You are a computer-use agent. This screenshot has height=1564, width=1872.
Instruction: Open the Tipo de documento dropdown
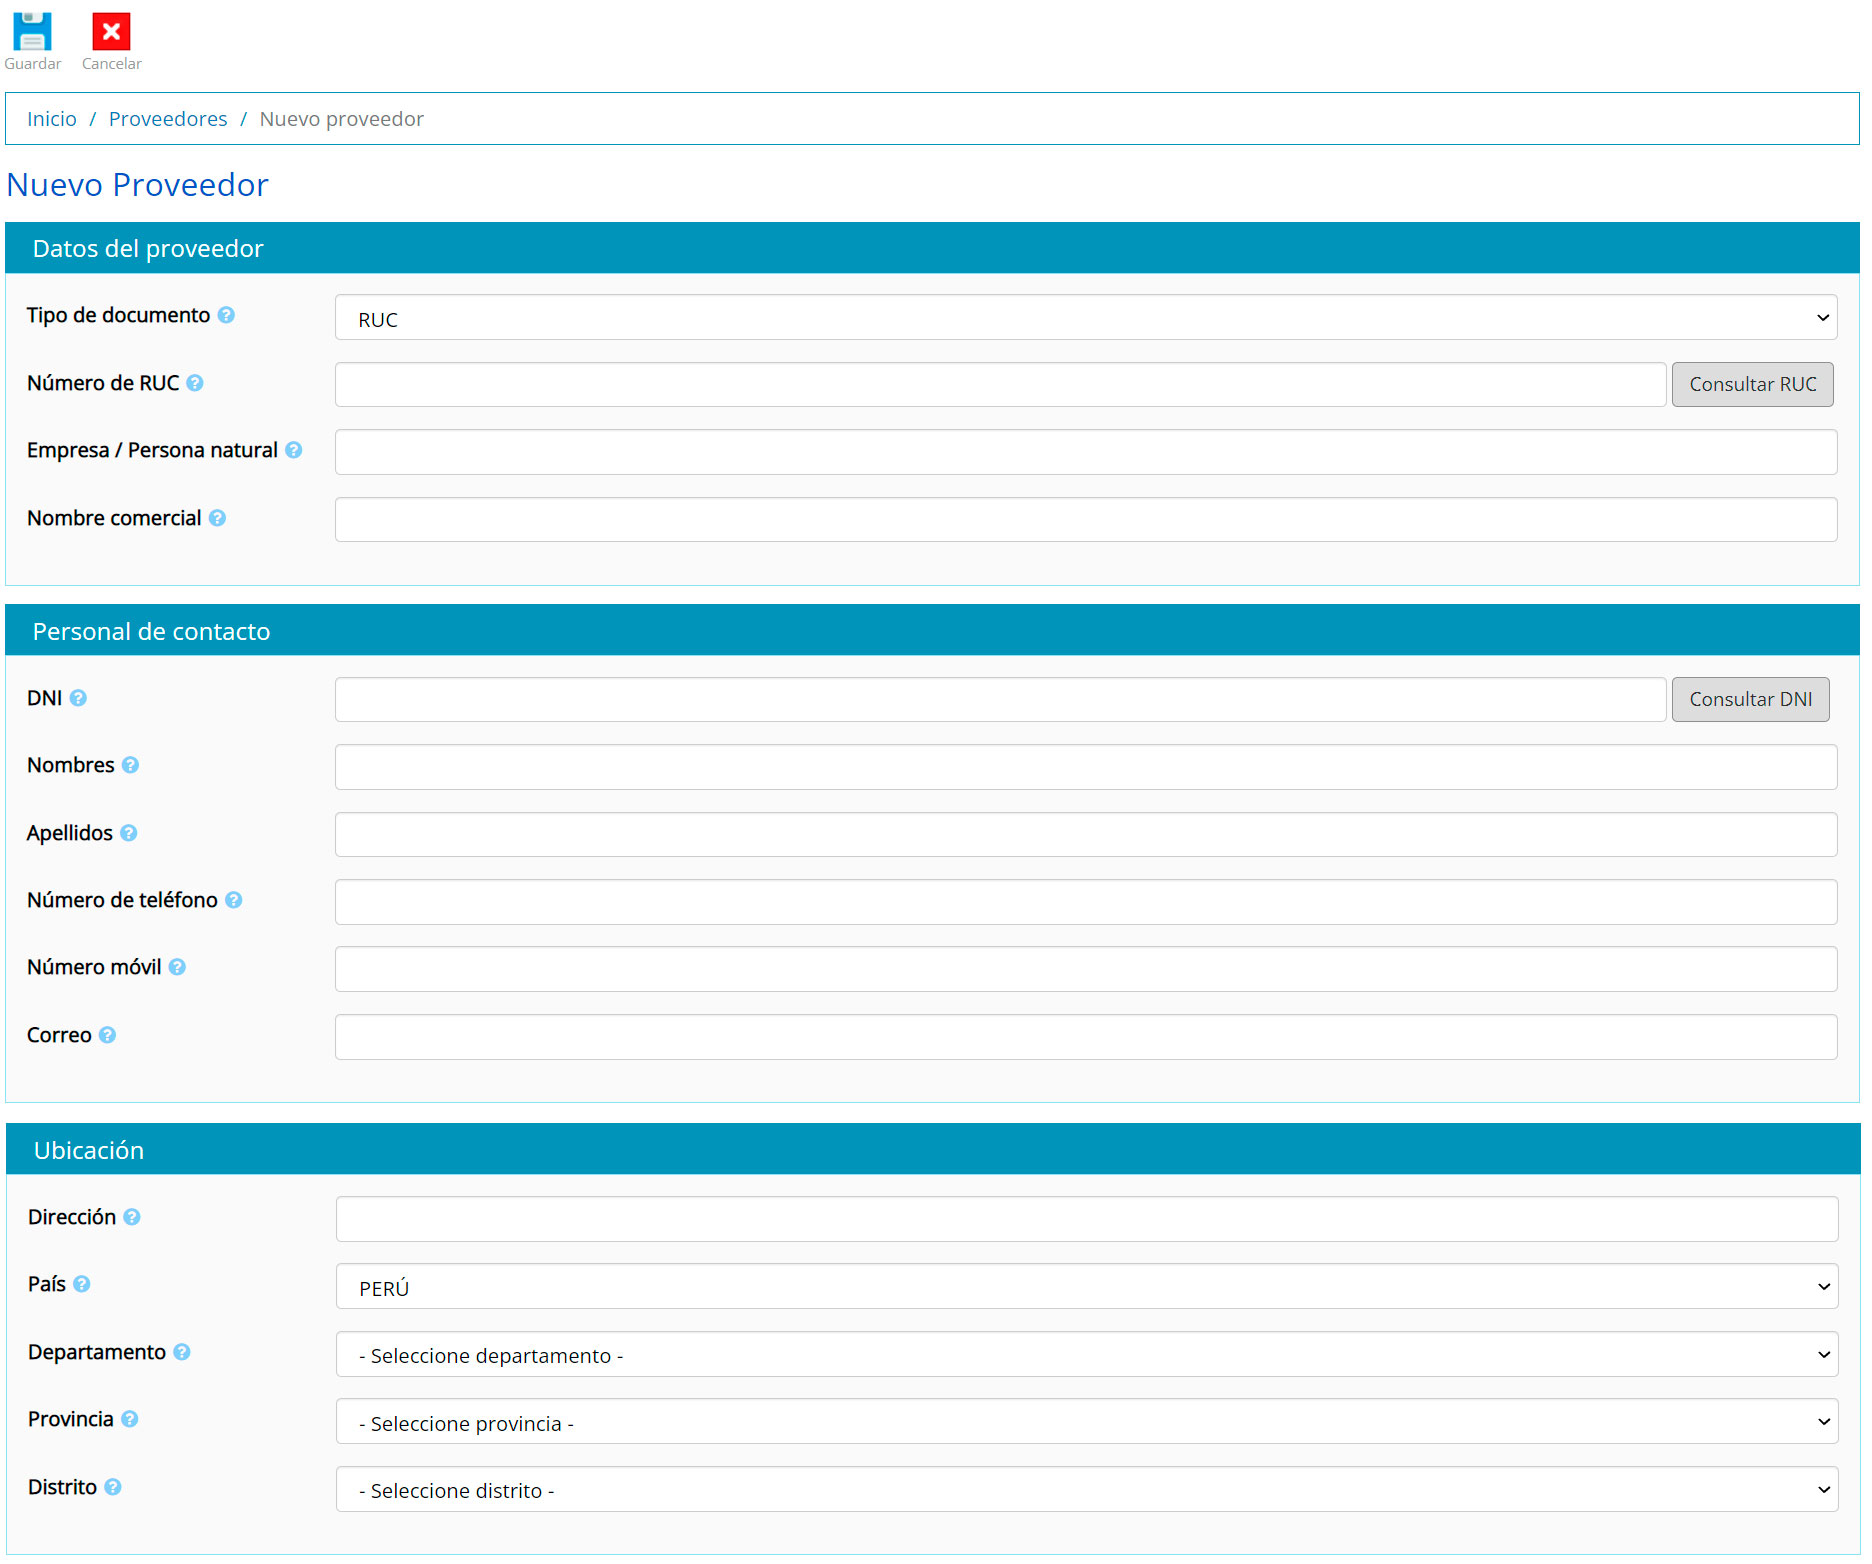tap(1085, 318)
